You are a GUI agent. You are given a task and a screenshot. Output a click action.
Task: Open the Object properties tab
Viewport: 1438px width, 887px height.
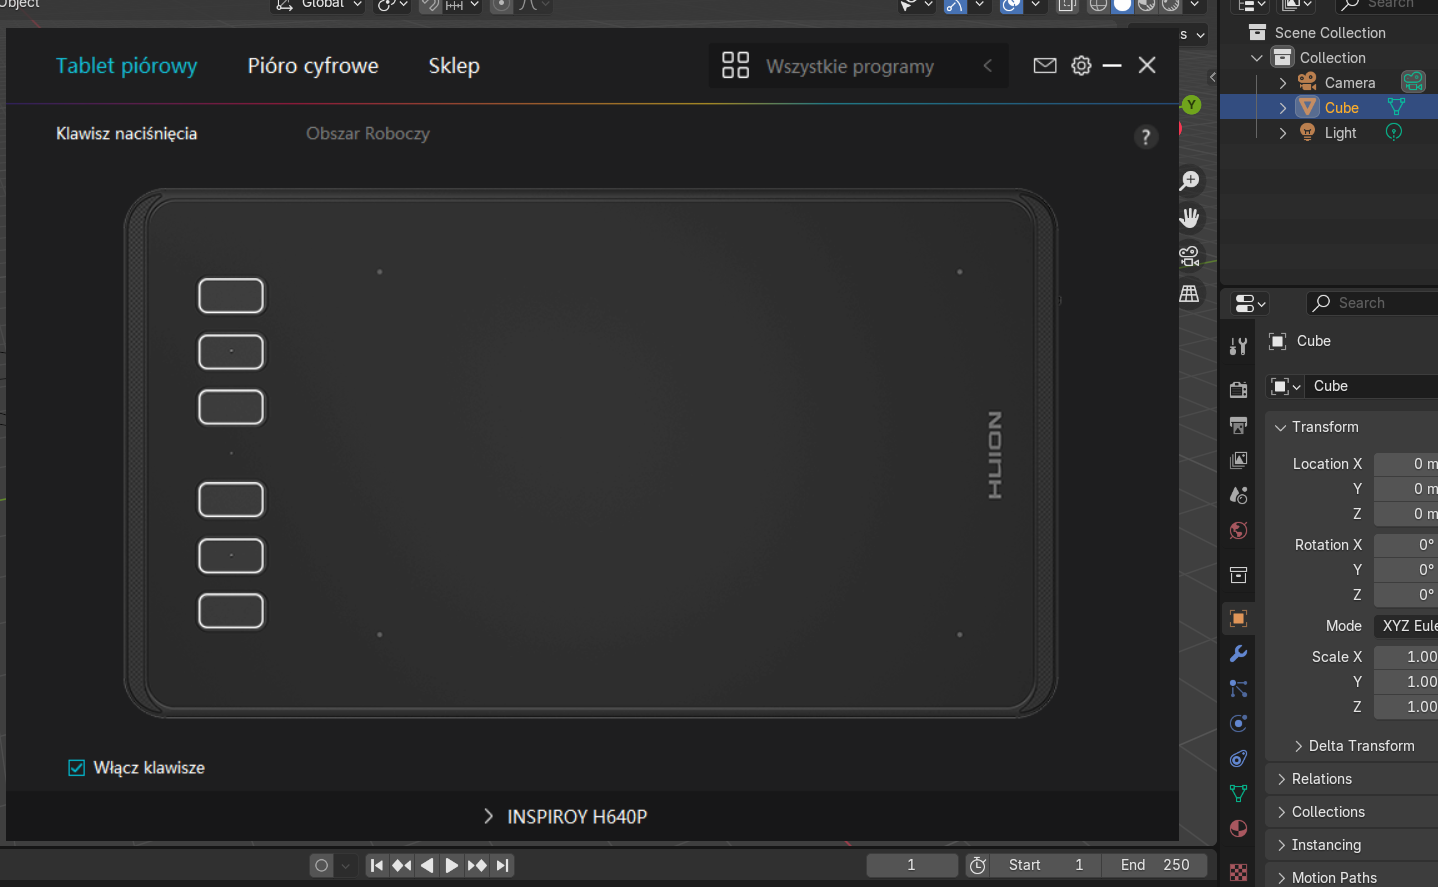[x=1238, y=619]
